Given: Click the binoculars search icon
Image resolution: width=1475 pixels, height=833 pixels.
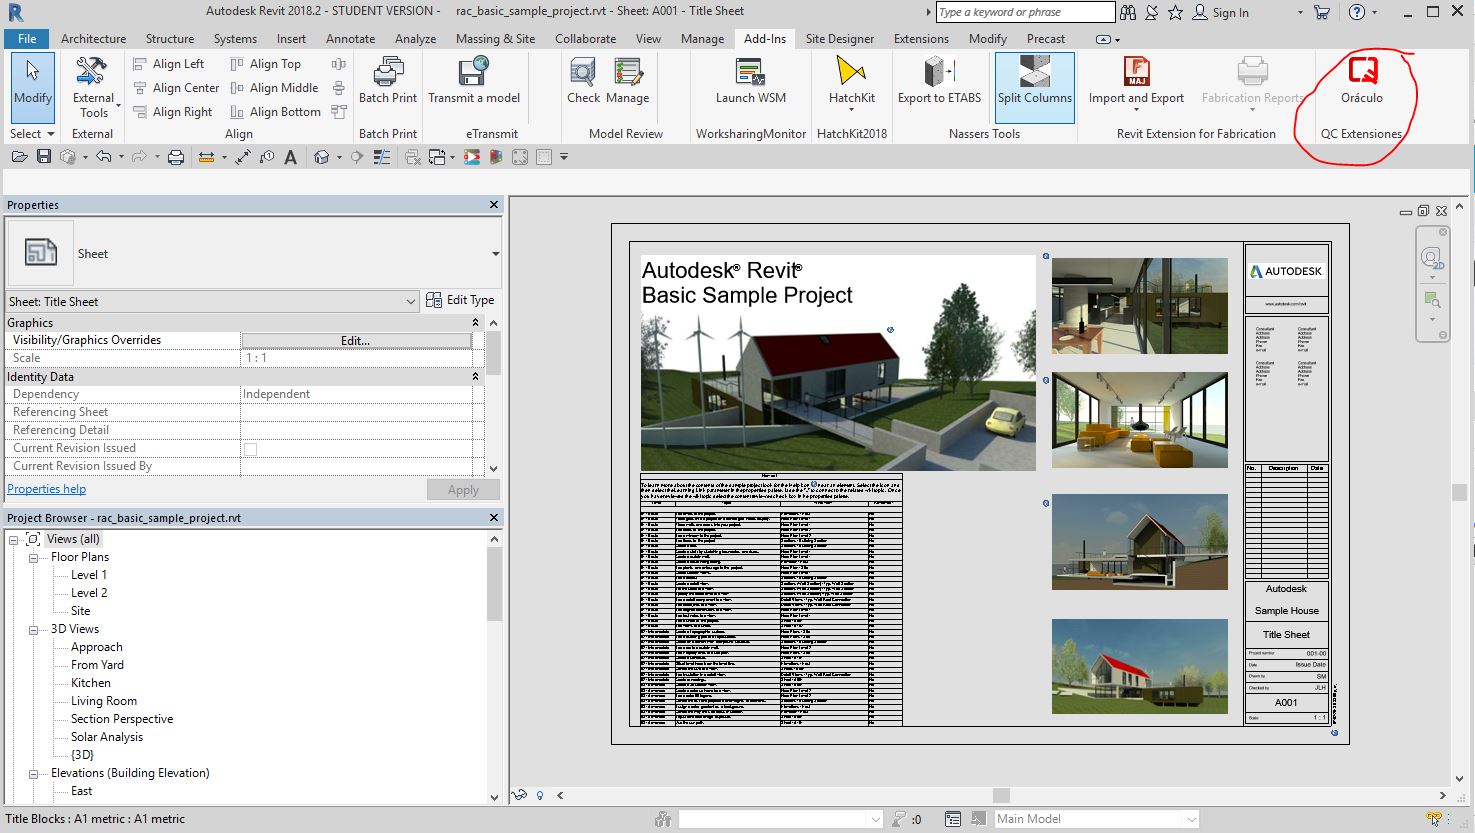Looking at the screenshot, I should tap(1128, 13).
